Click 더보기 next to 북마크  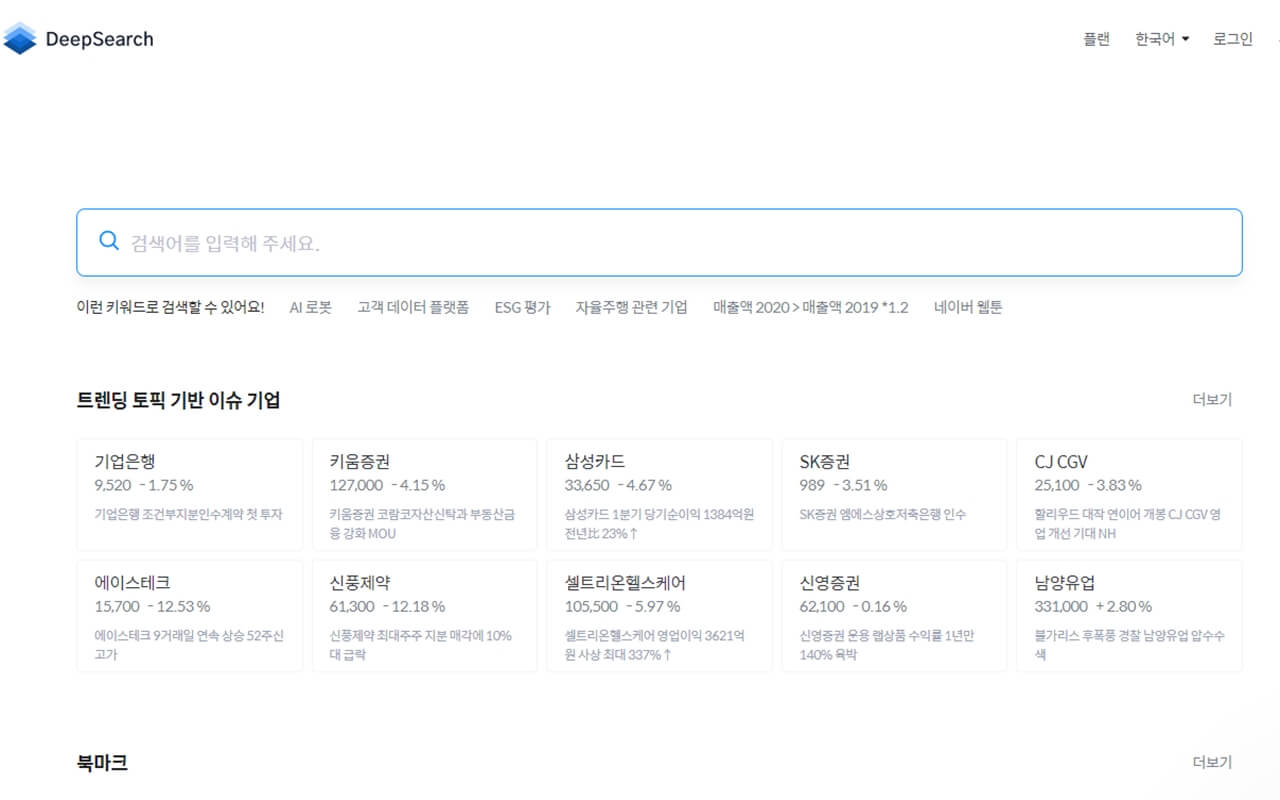[x=1212, y=762]
